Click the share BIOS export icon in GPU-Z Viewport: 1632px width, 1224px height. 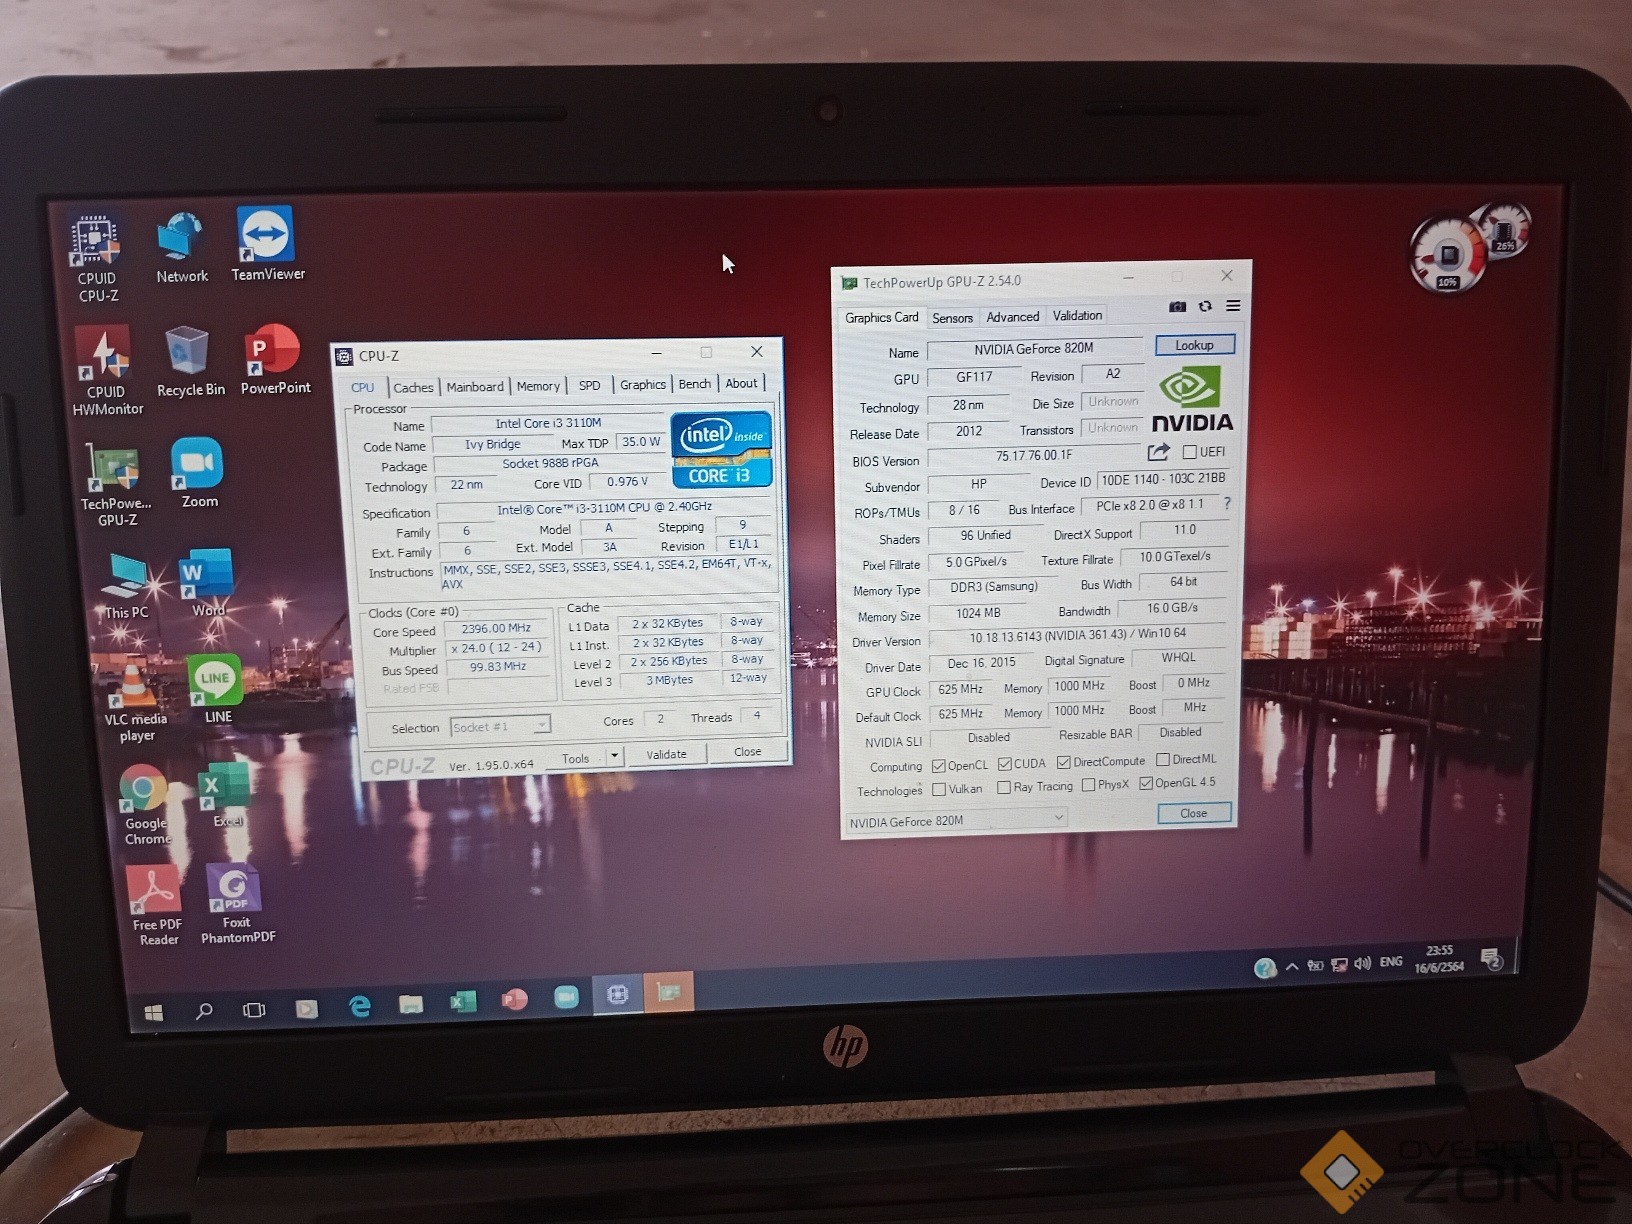click(1158, 452)
